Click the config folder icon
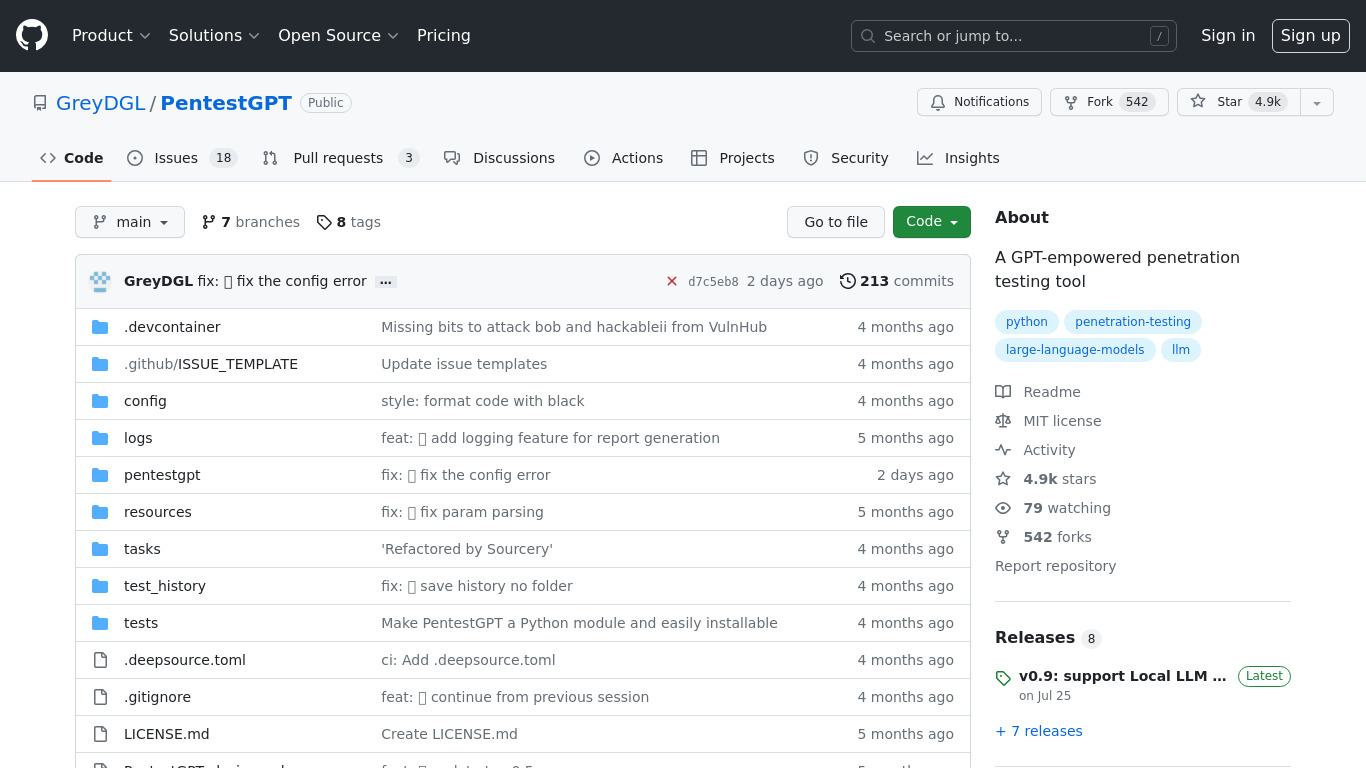The height and width of the screenshot is (768, 1366). [100, 401]
